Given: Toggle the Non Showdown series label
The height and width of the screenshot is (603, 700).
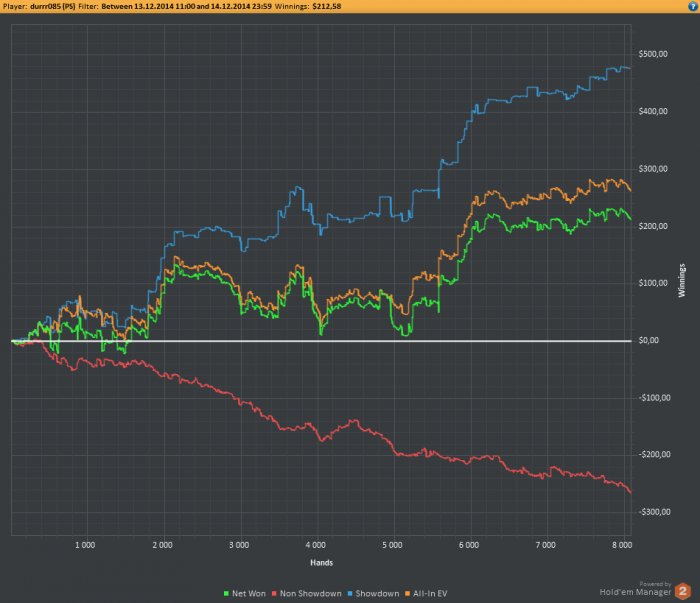Looking at the screenshot, I should pos(311,594).
